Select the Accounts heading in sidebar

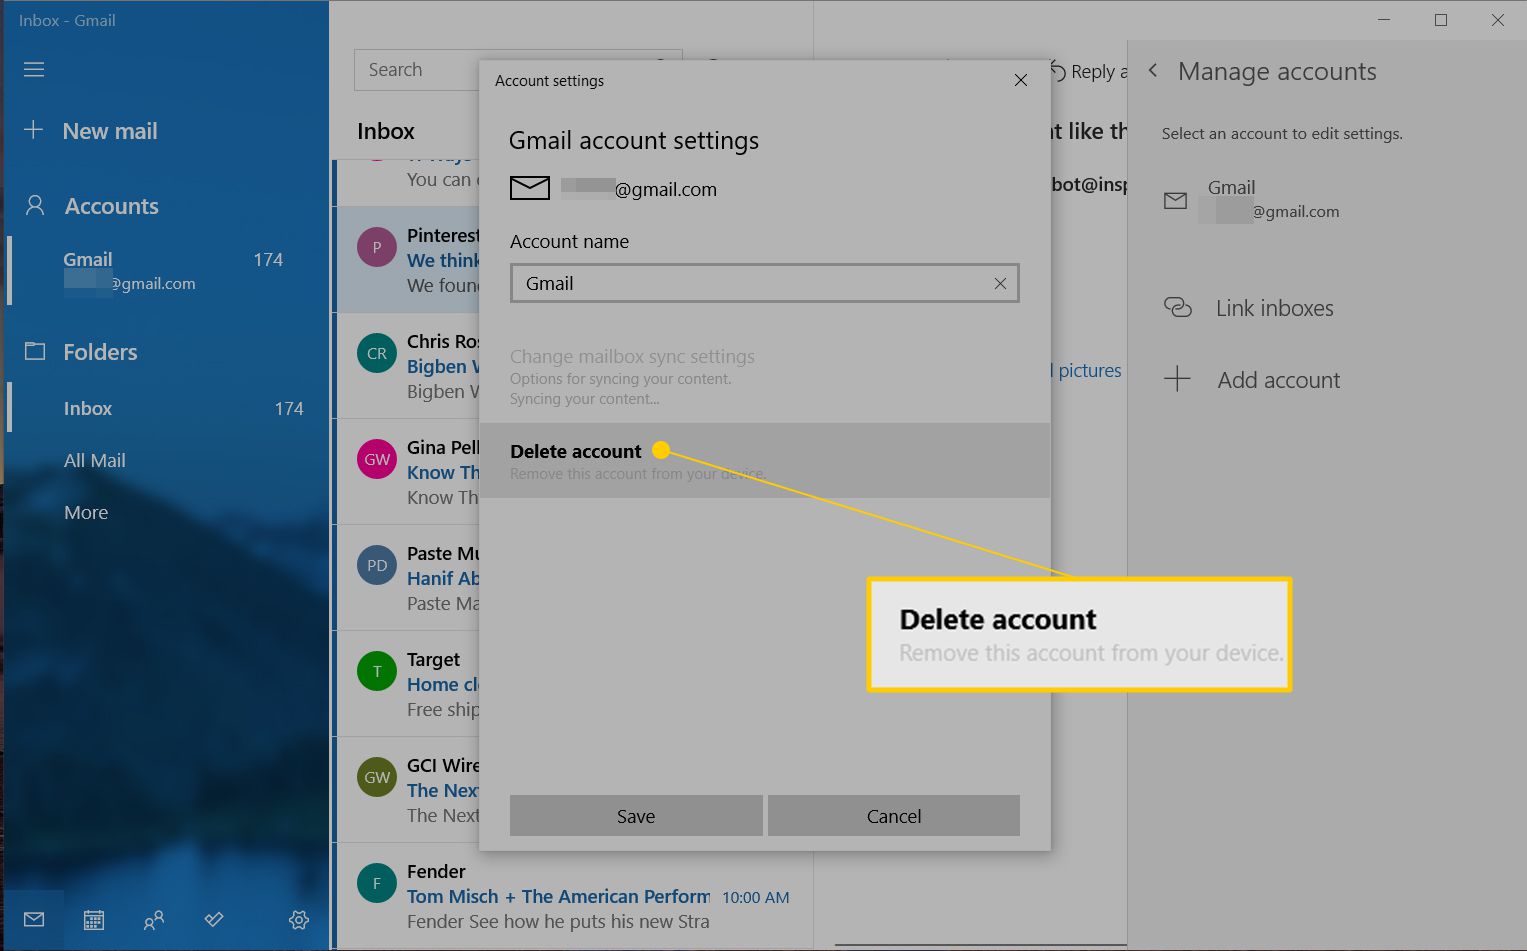[112, 206]
